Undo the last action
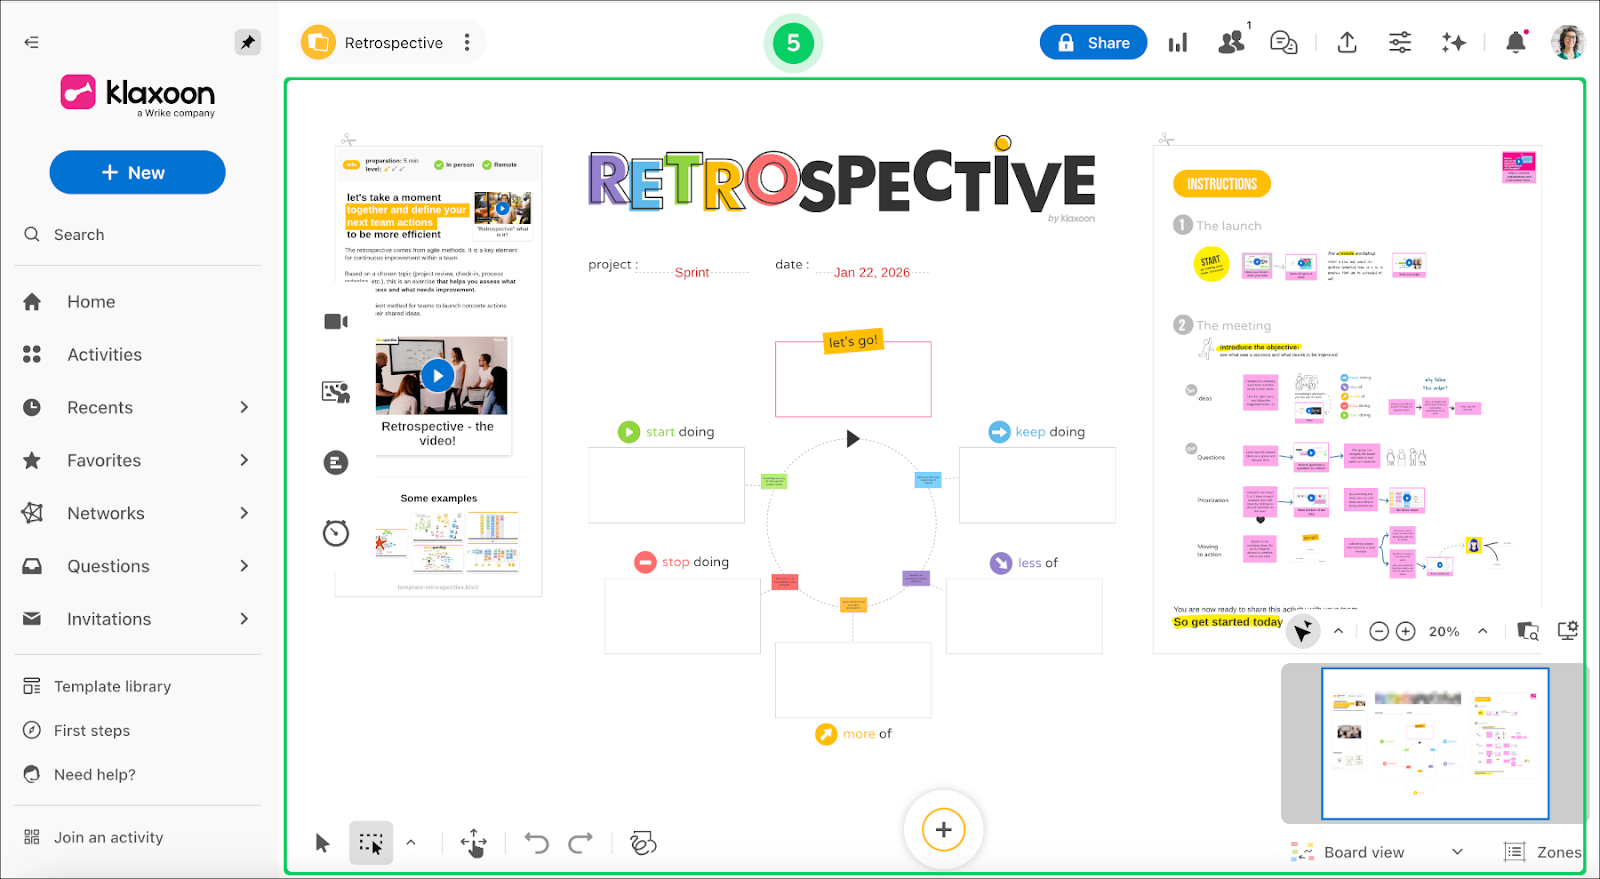1600x879 pixels. [537, 844]
